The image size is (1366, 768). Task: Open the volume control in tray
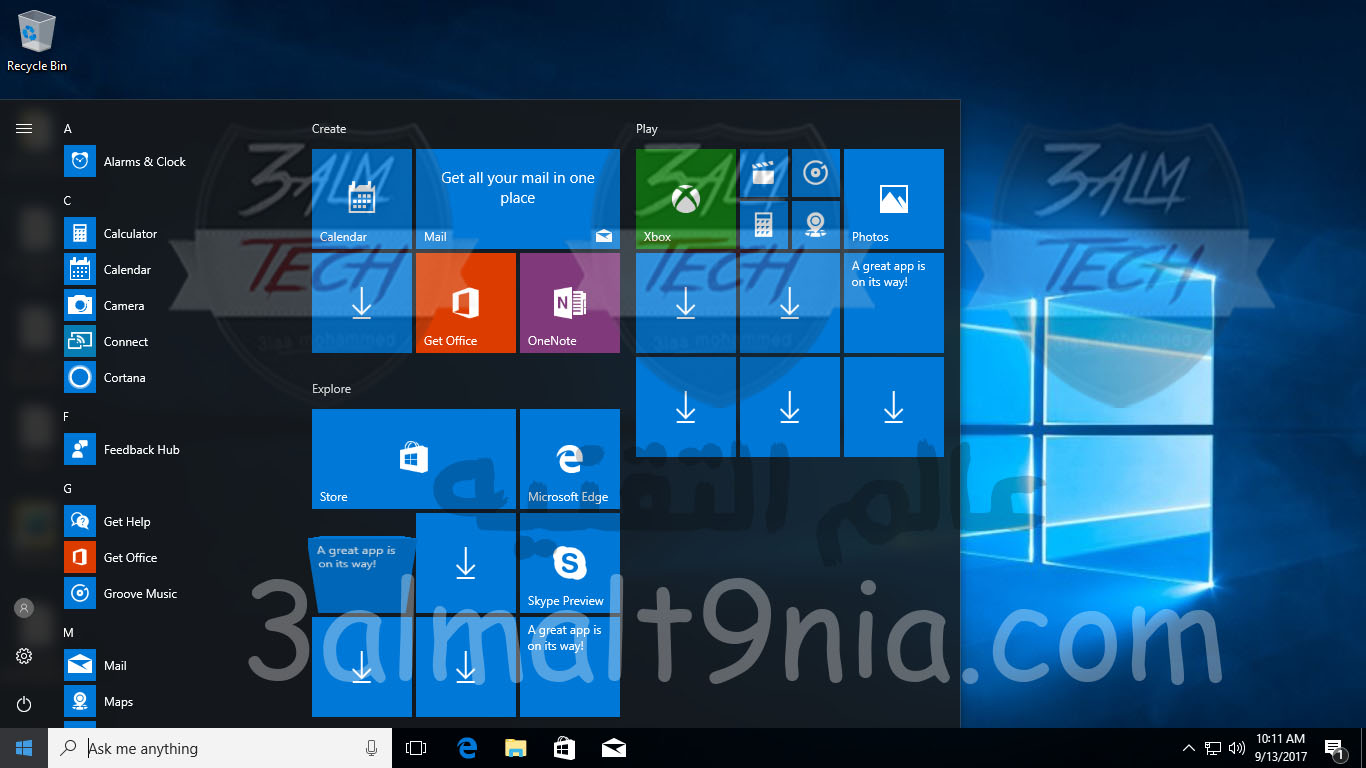1237,748
